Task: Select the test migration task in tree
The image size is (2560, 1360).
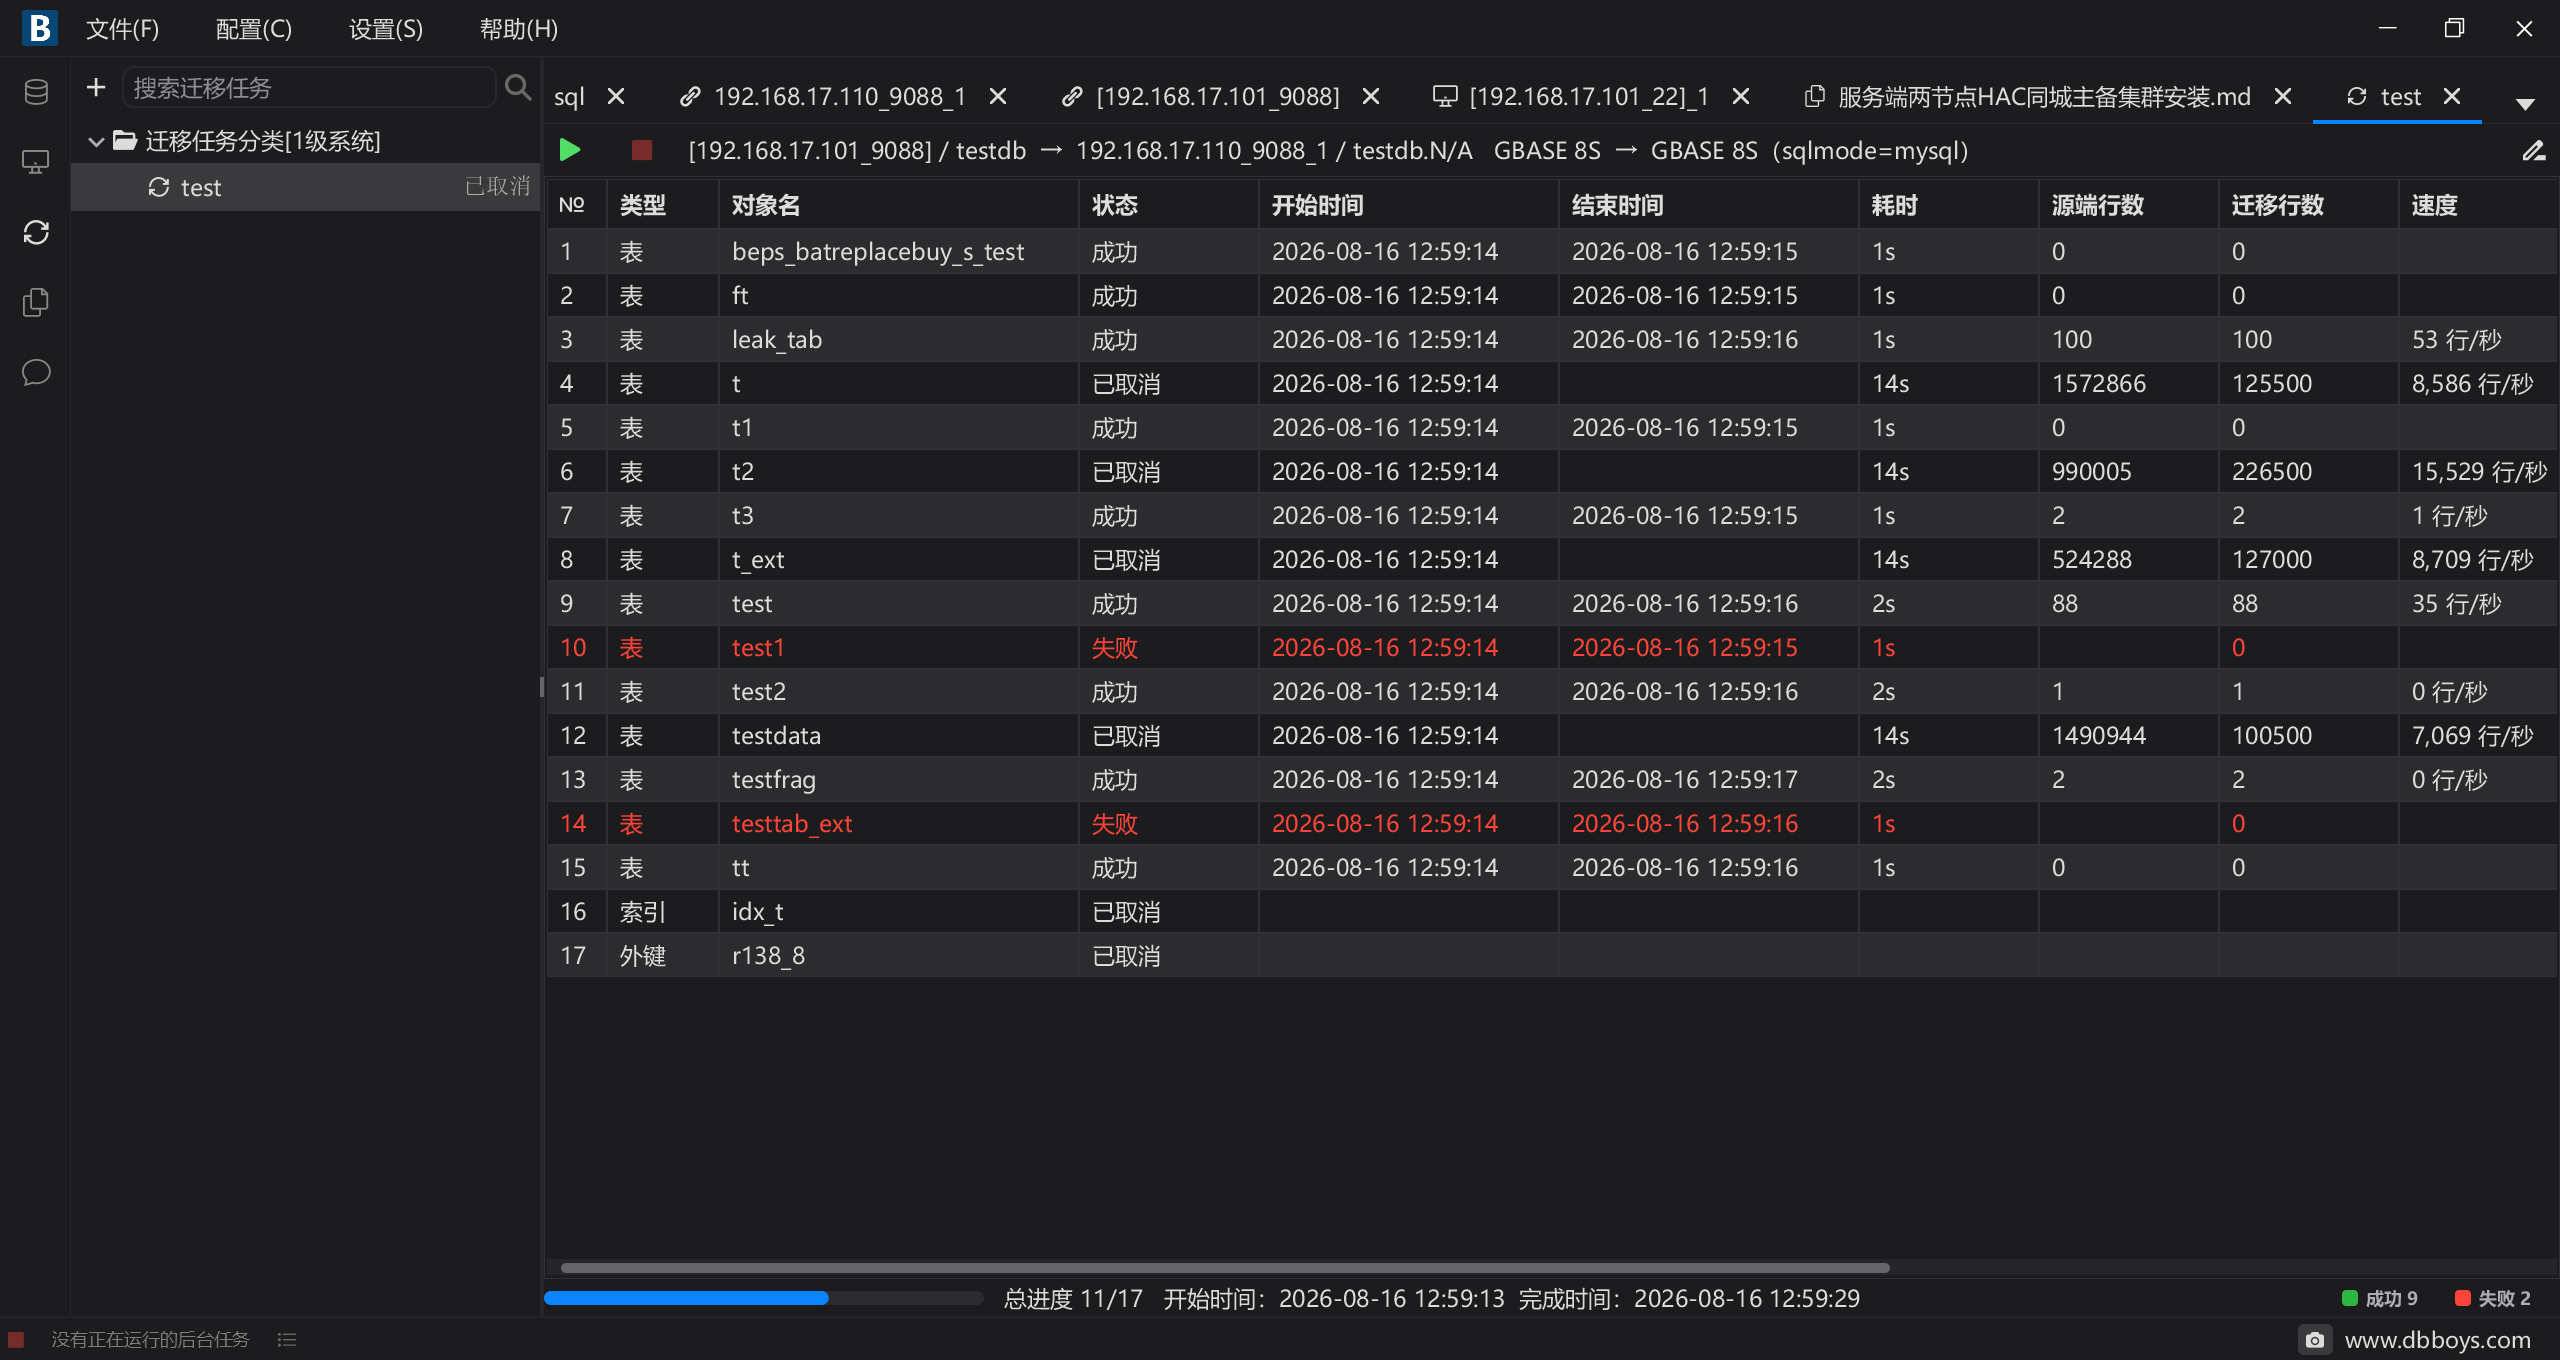Action: click(x=306, y=187)
